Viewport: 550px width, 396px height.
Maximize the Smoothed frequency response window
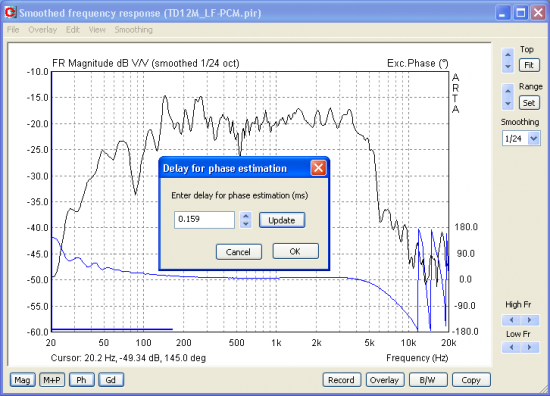tap(521, 13)
